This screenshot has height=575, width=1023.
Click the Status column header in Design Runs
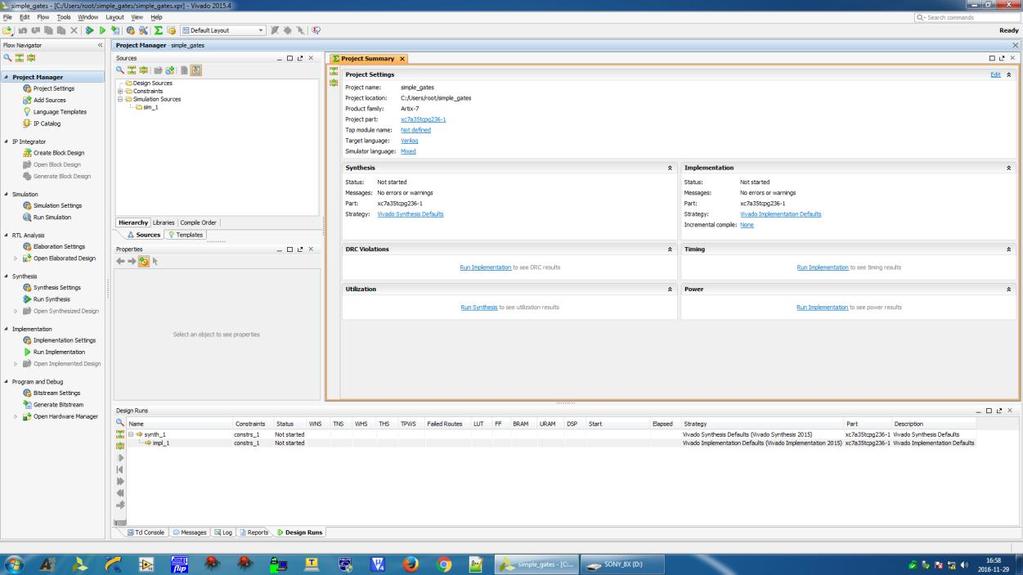point(285,424)
